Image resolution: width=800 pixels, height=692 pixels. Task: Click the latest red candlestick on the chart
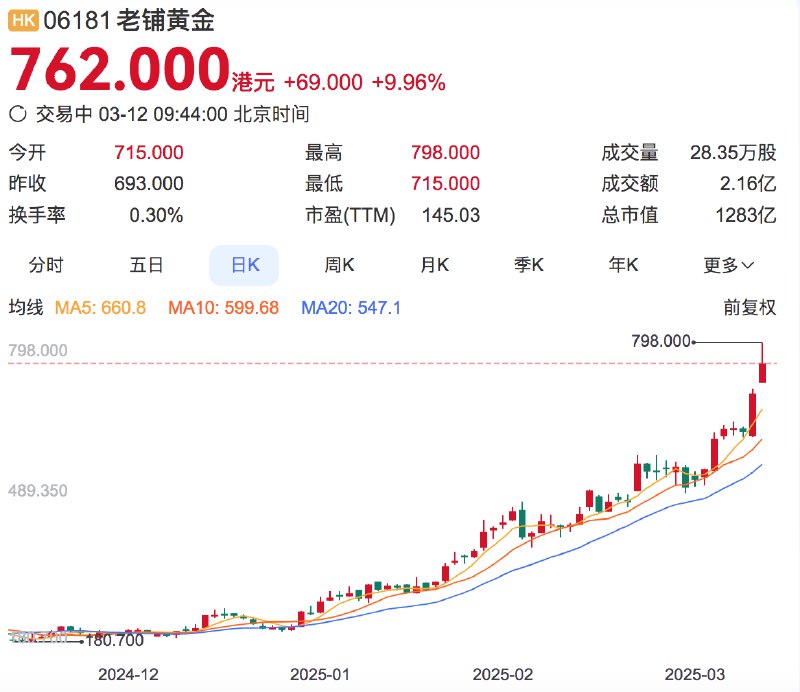click(762, 373)
